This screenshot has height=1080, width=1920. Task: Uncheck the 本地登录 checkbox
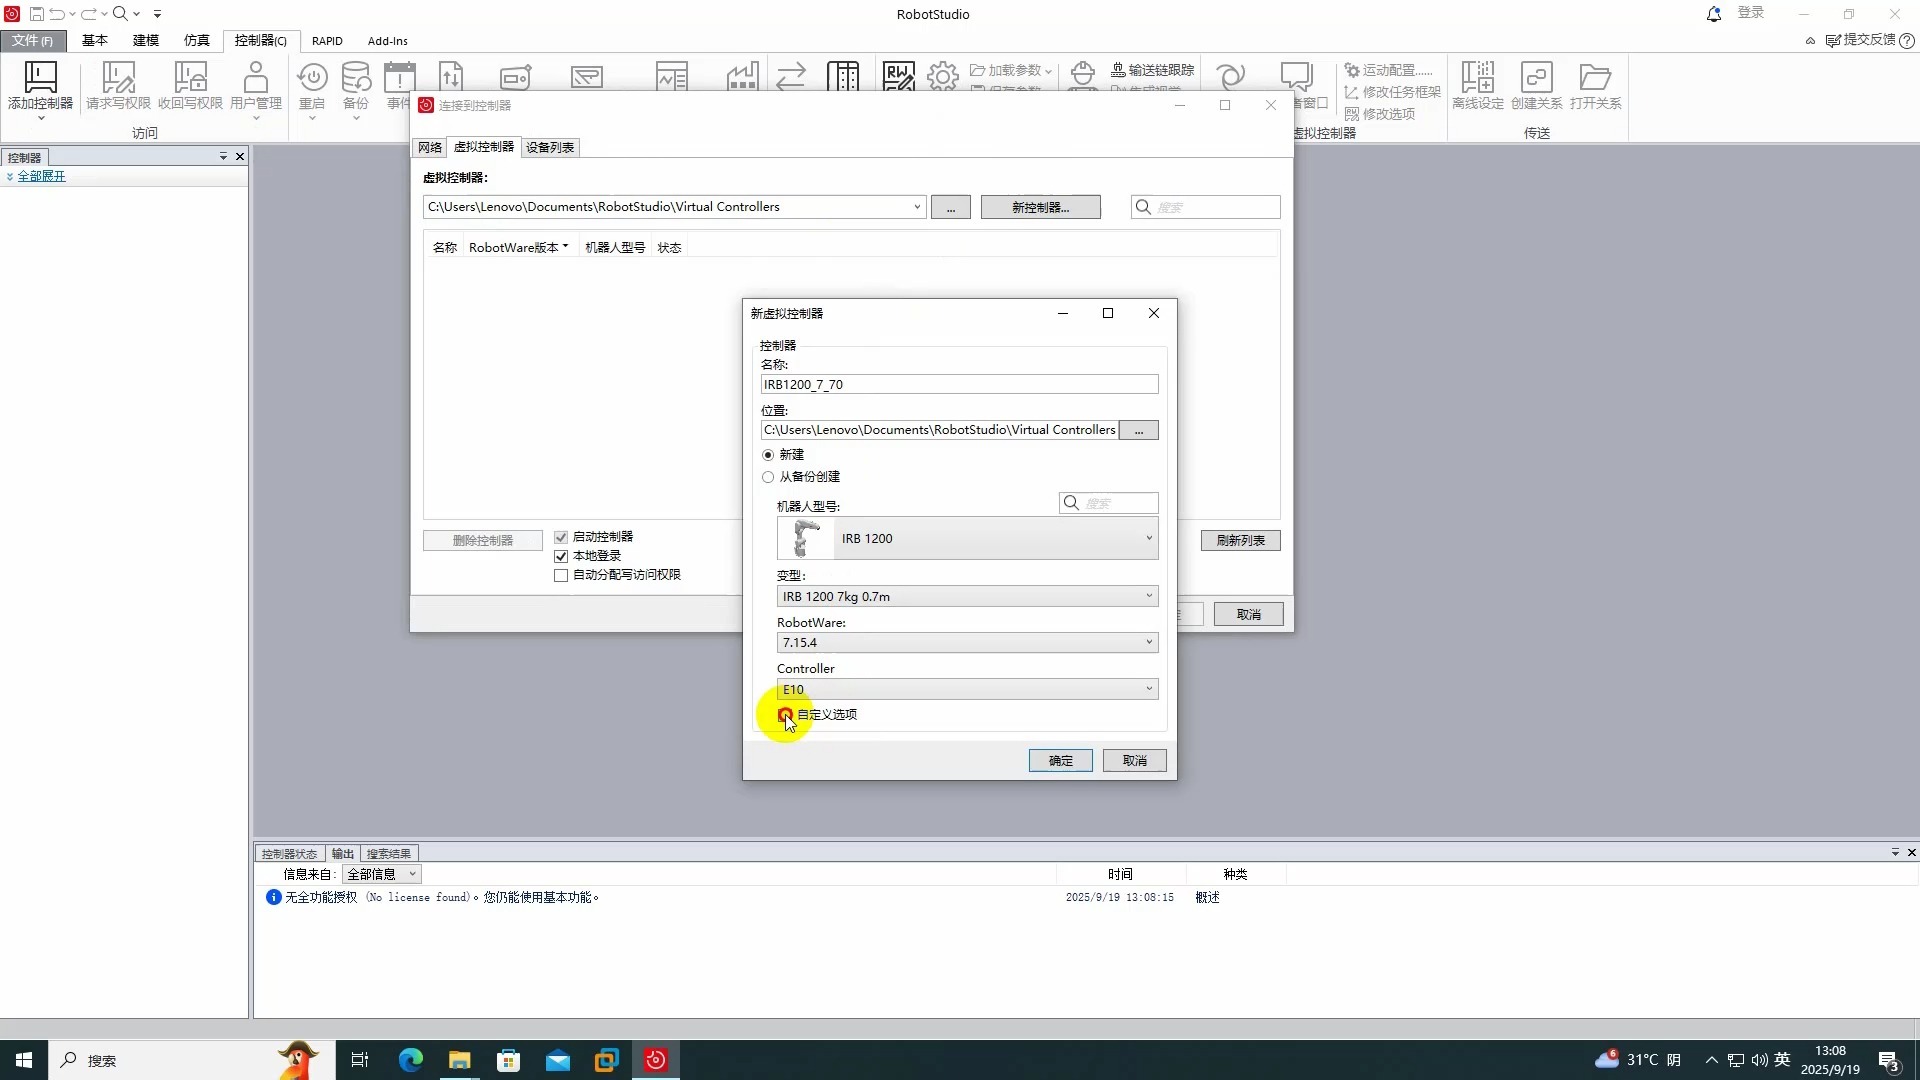tap(561, 555)
